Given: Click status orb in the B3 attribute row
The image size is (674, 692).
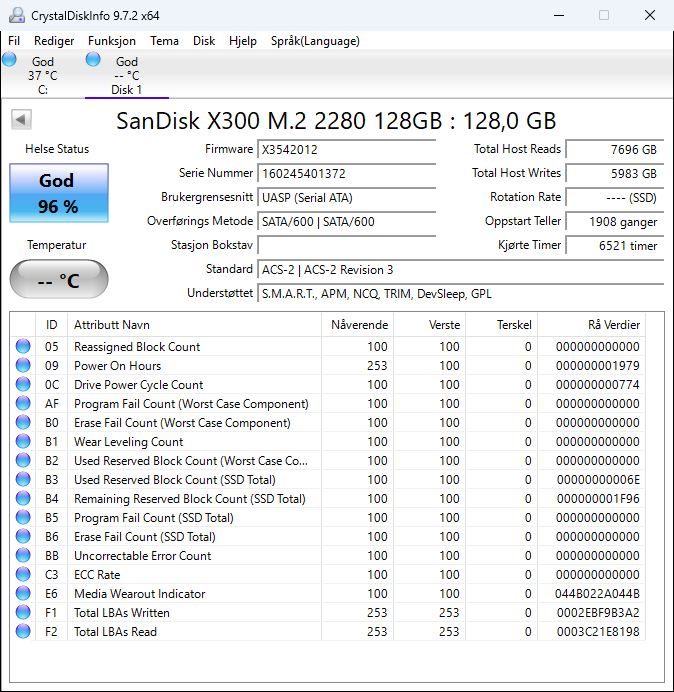Looking at the screenshot, I should (x=23, y=479).
